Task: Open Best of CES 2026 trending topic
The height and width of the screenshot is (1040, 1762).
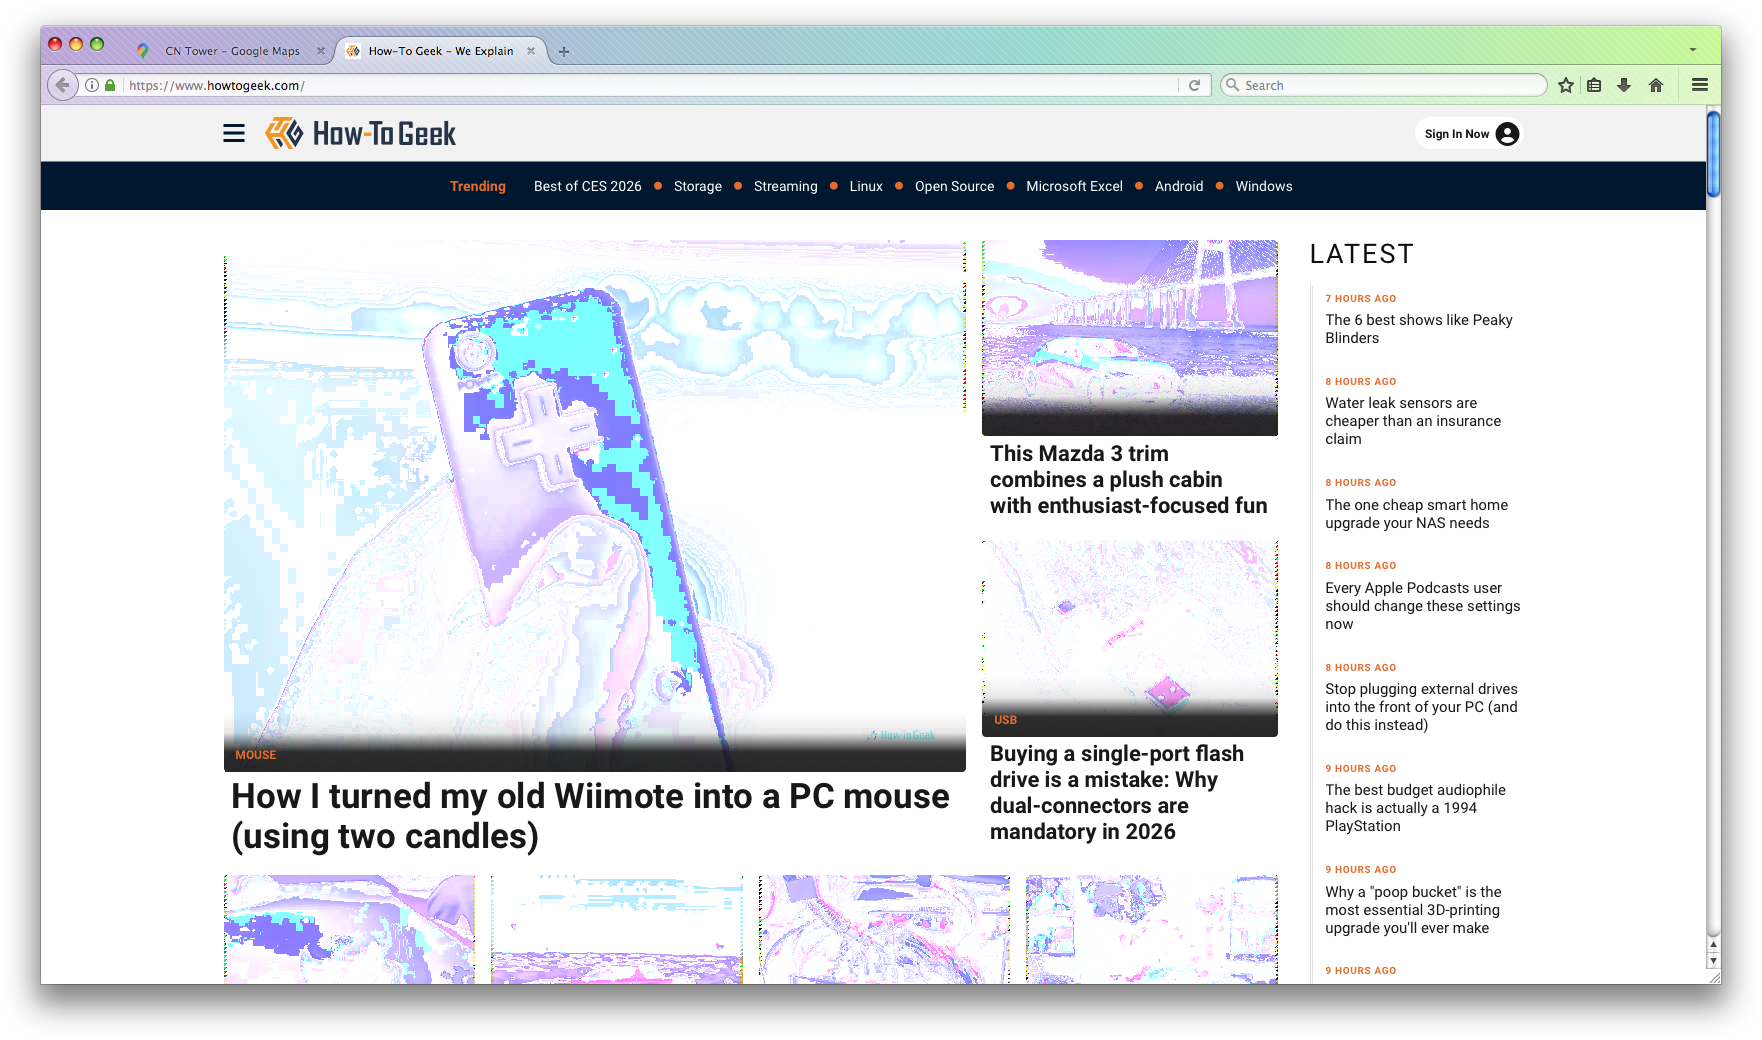Action: [x=588, y=186]
